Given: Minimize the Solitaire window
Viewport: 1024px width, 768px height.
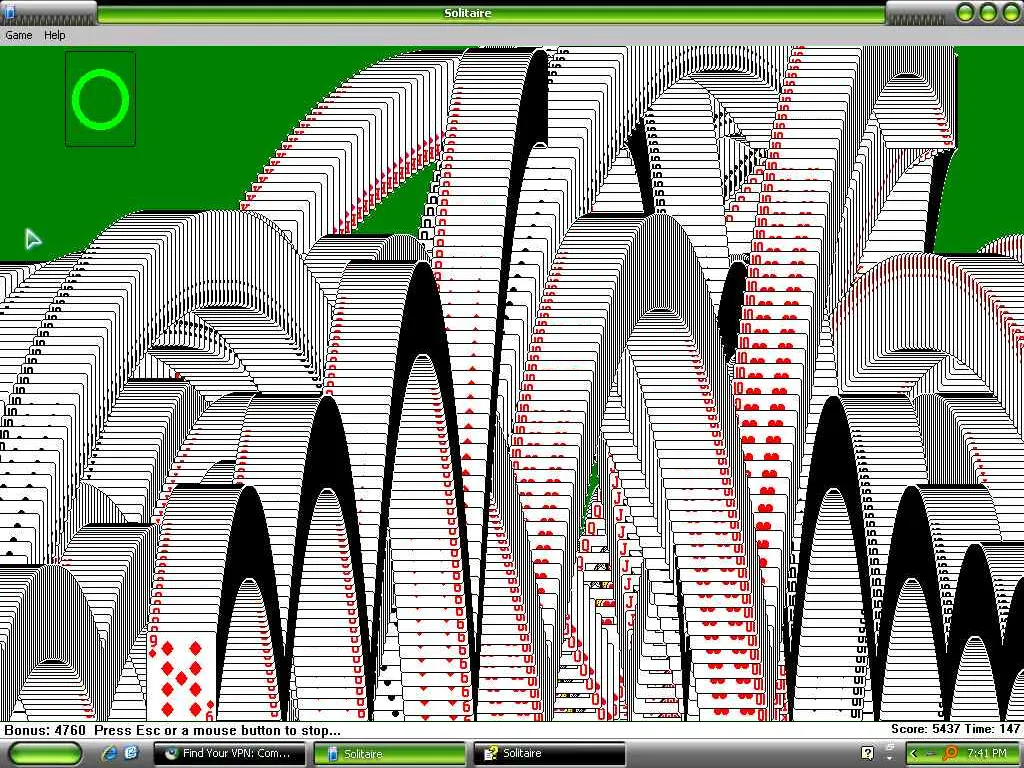Looking at the screenshot, I should pyautogui.click(x=965, y=12).
